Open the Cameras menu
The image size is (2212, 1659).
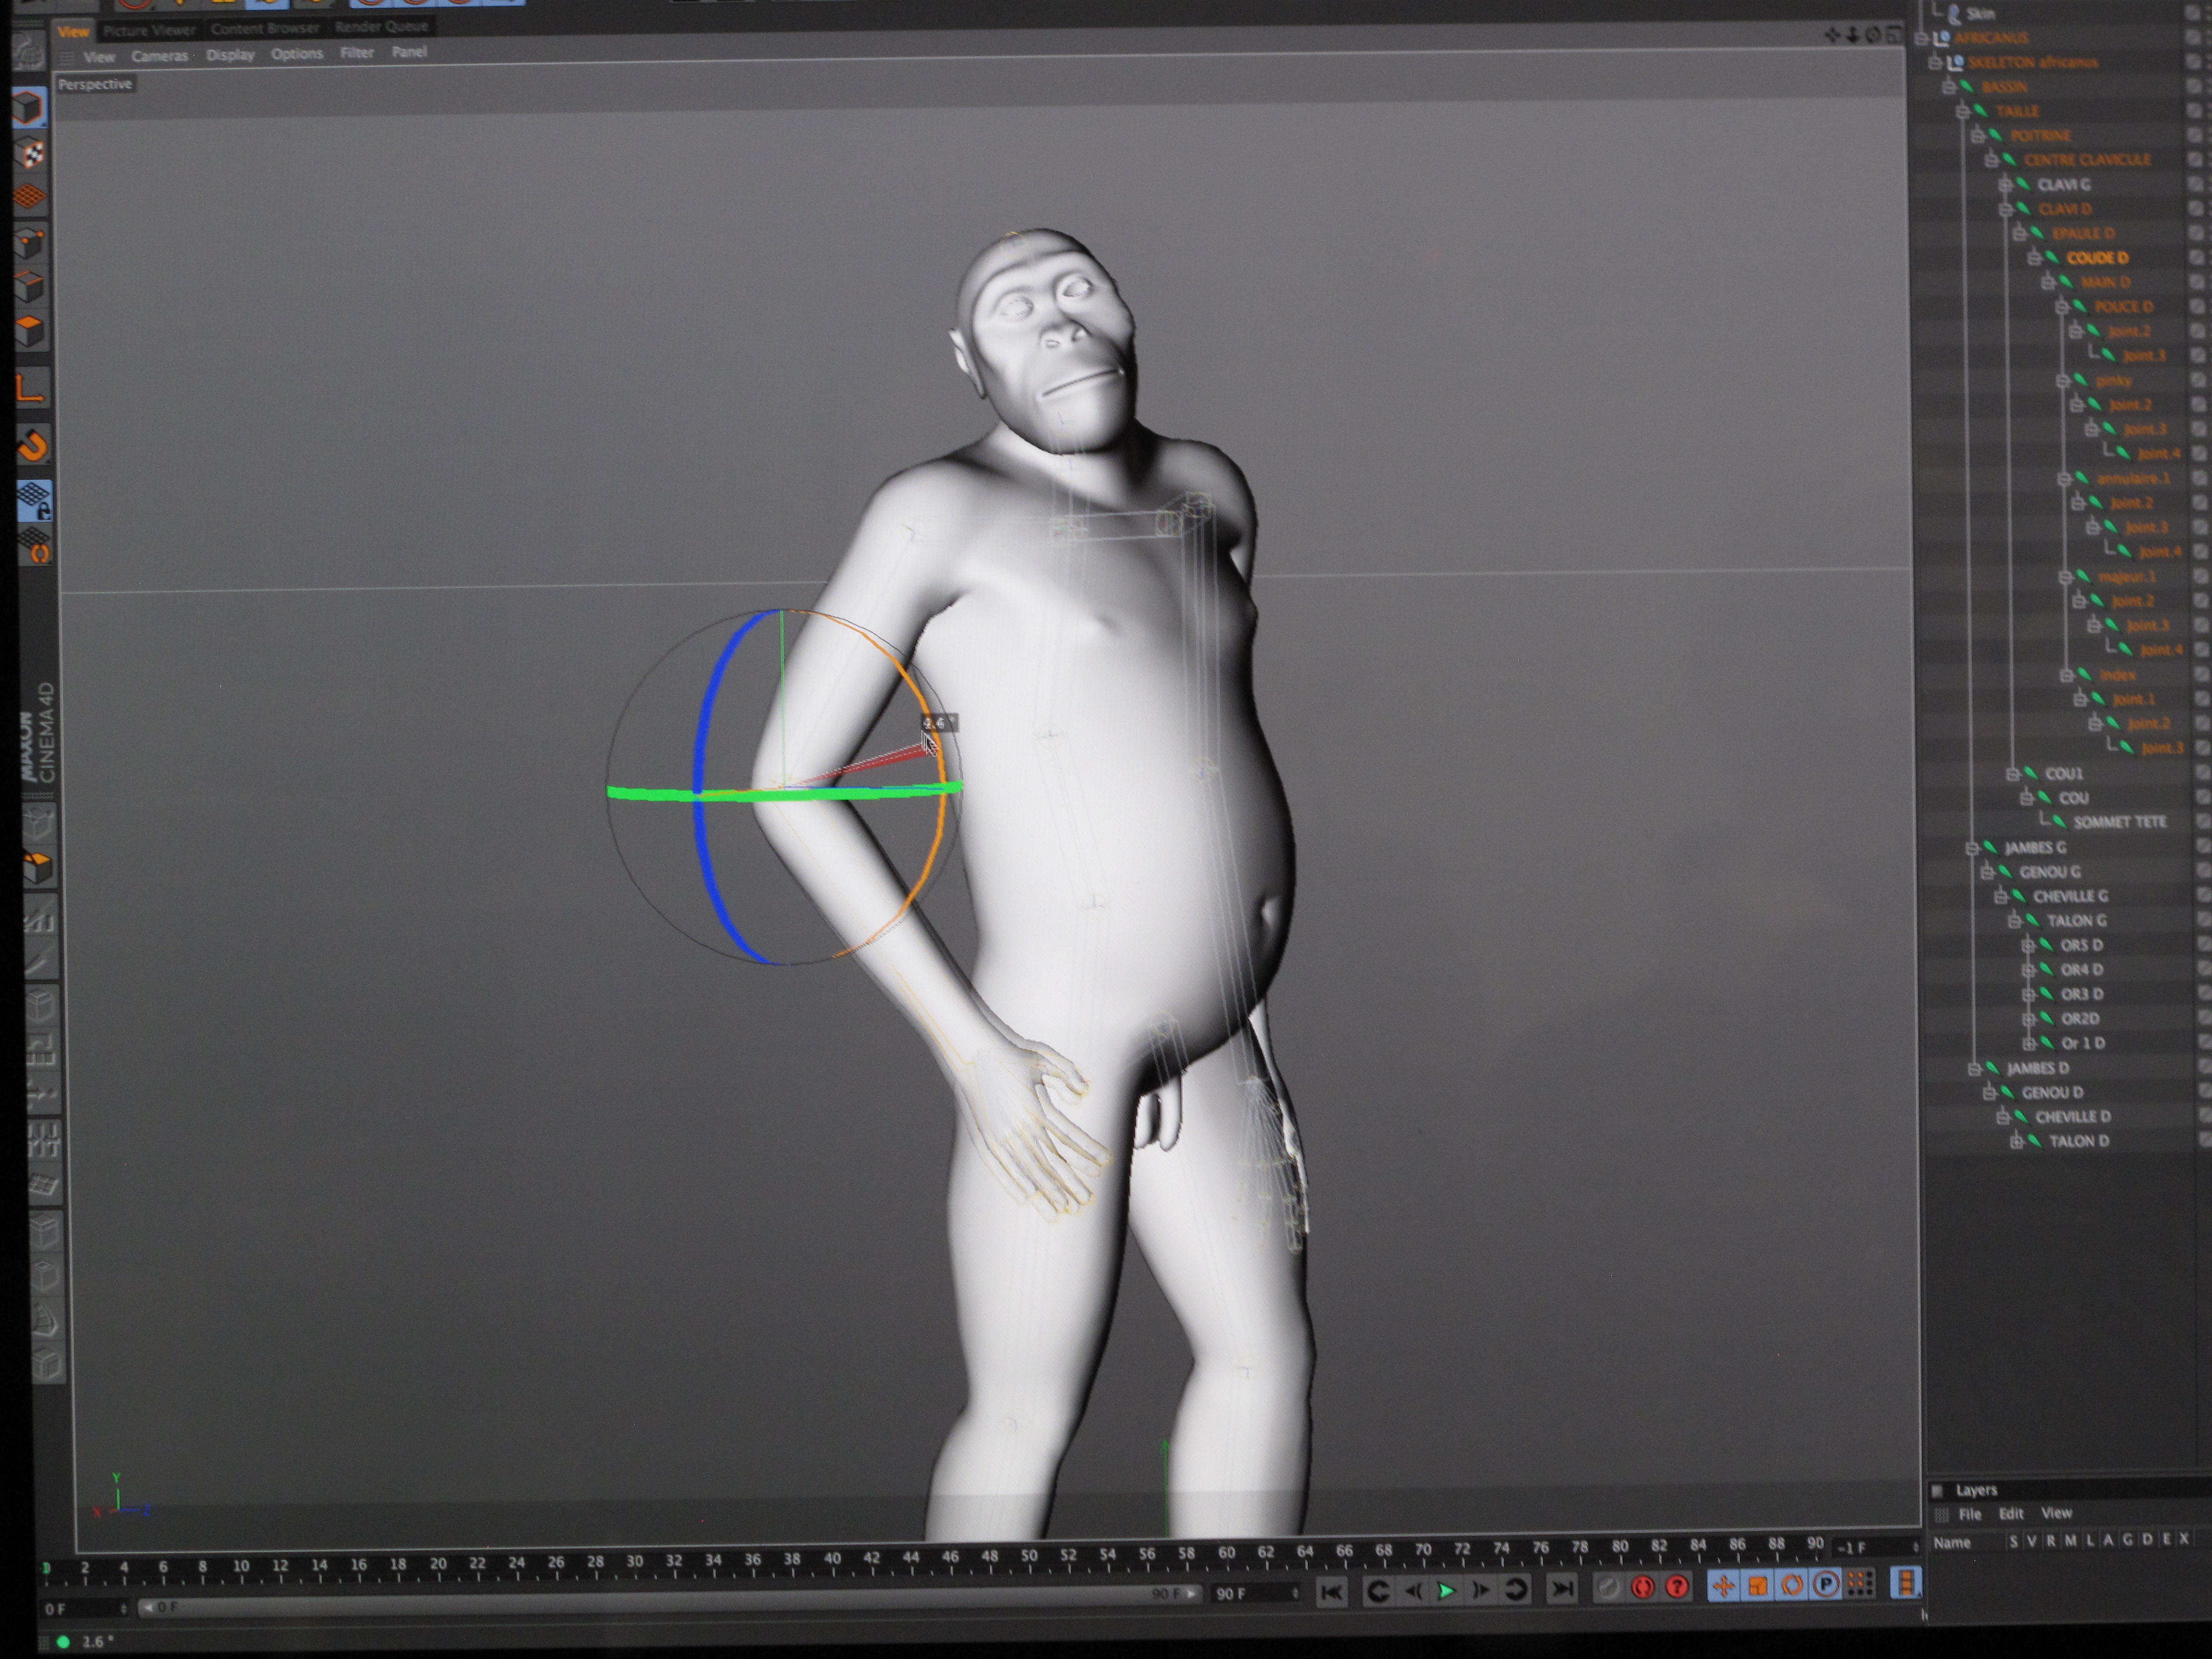159,56
